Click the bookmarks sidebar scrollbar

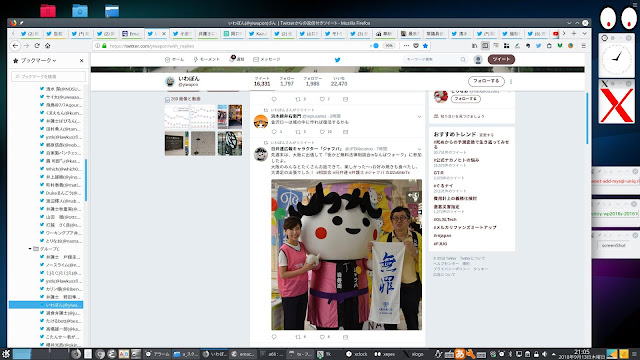(x=86, y=180)
